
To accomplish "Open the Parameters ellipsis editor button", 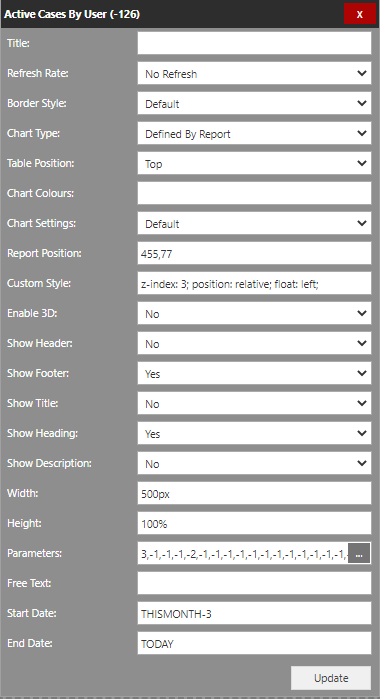I will (x=359, y=554).
